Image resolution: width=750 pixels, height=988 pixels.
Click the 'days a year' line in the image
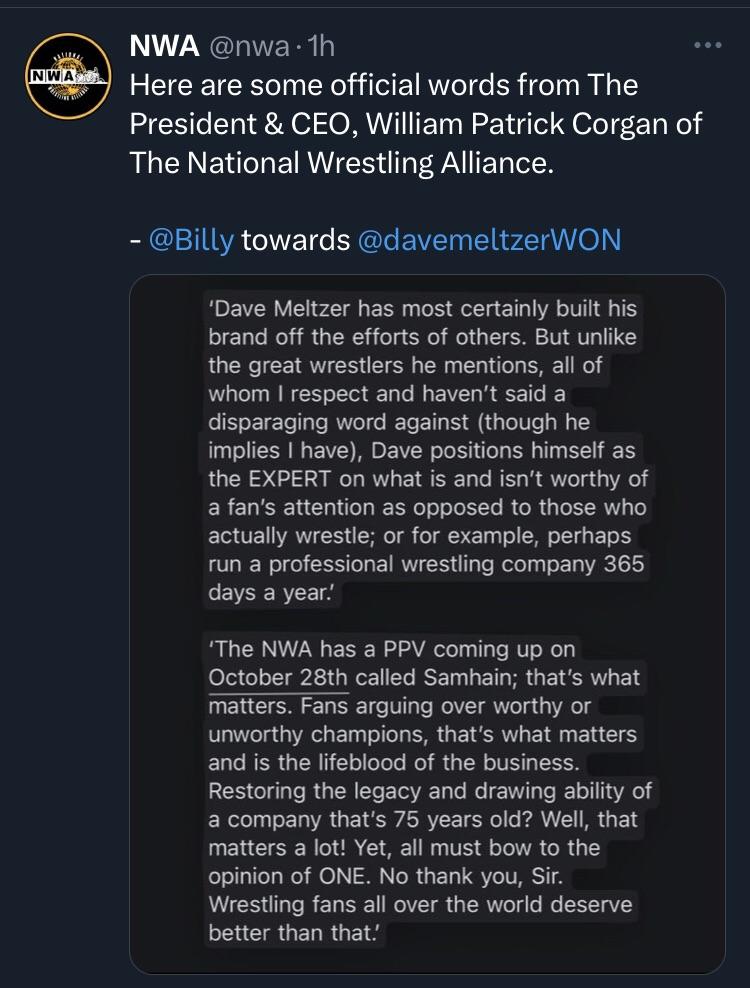[x=270, y=593]
